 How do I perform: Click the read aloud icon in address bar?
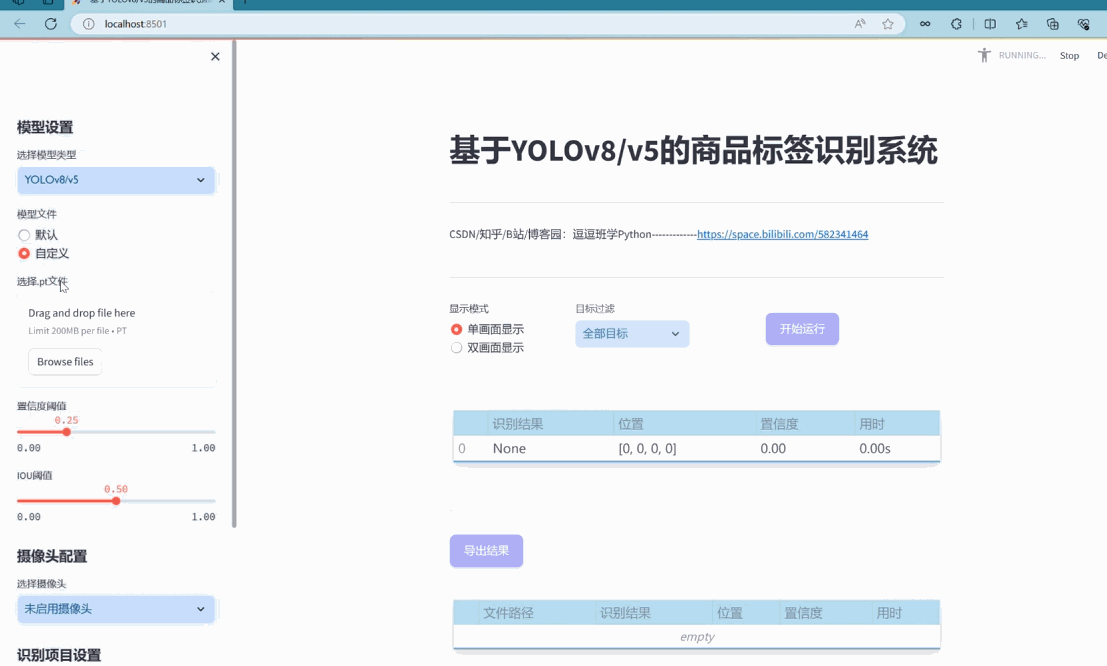859,24
